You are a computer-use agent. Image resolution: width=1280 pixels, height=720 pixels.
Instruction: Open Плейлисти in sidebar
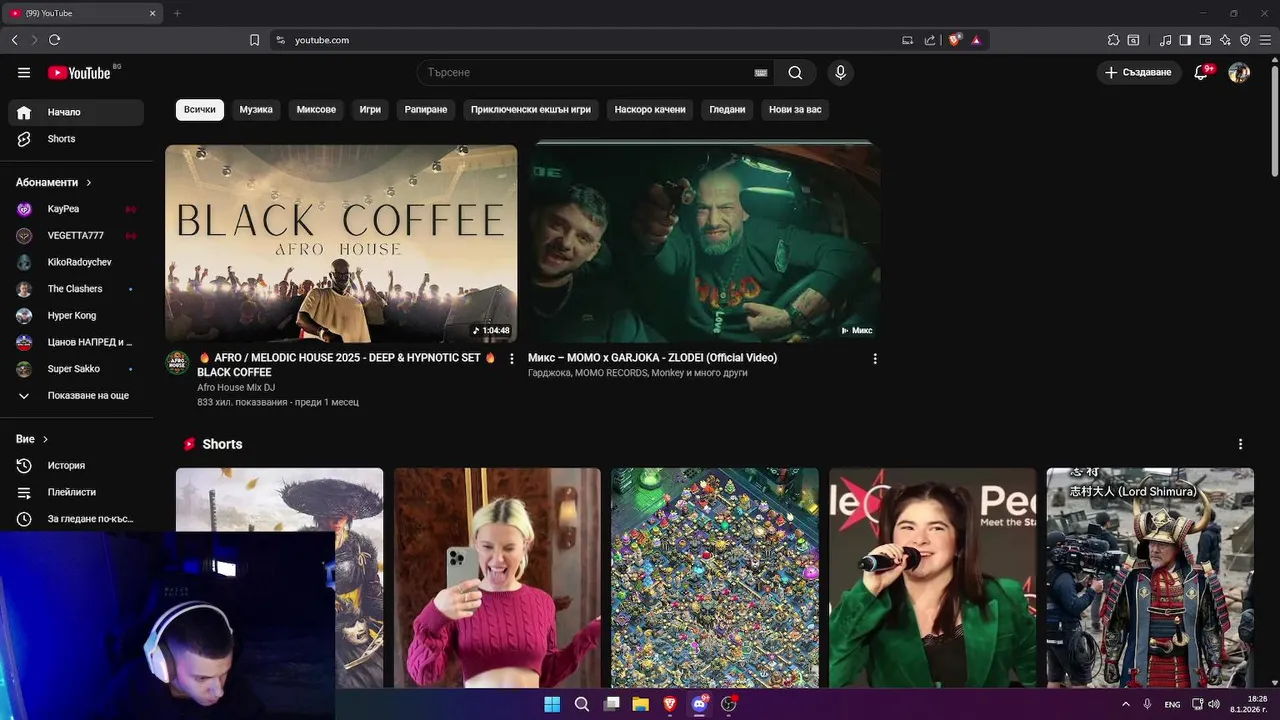tap(76, 492)
